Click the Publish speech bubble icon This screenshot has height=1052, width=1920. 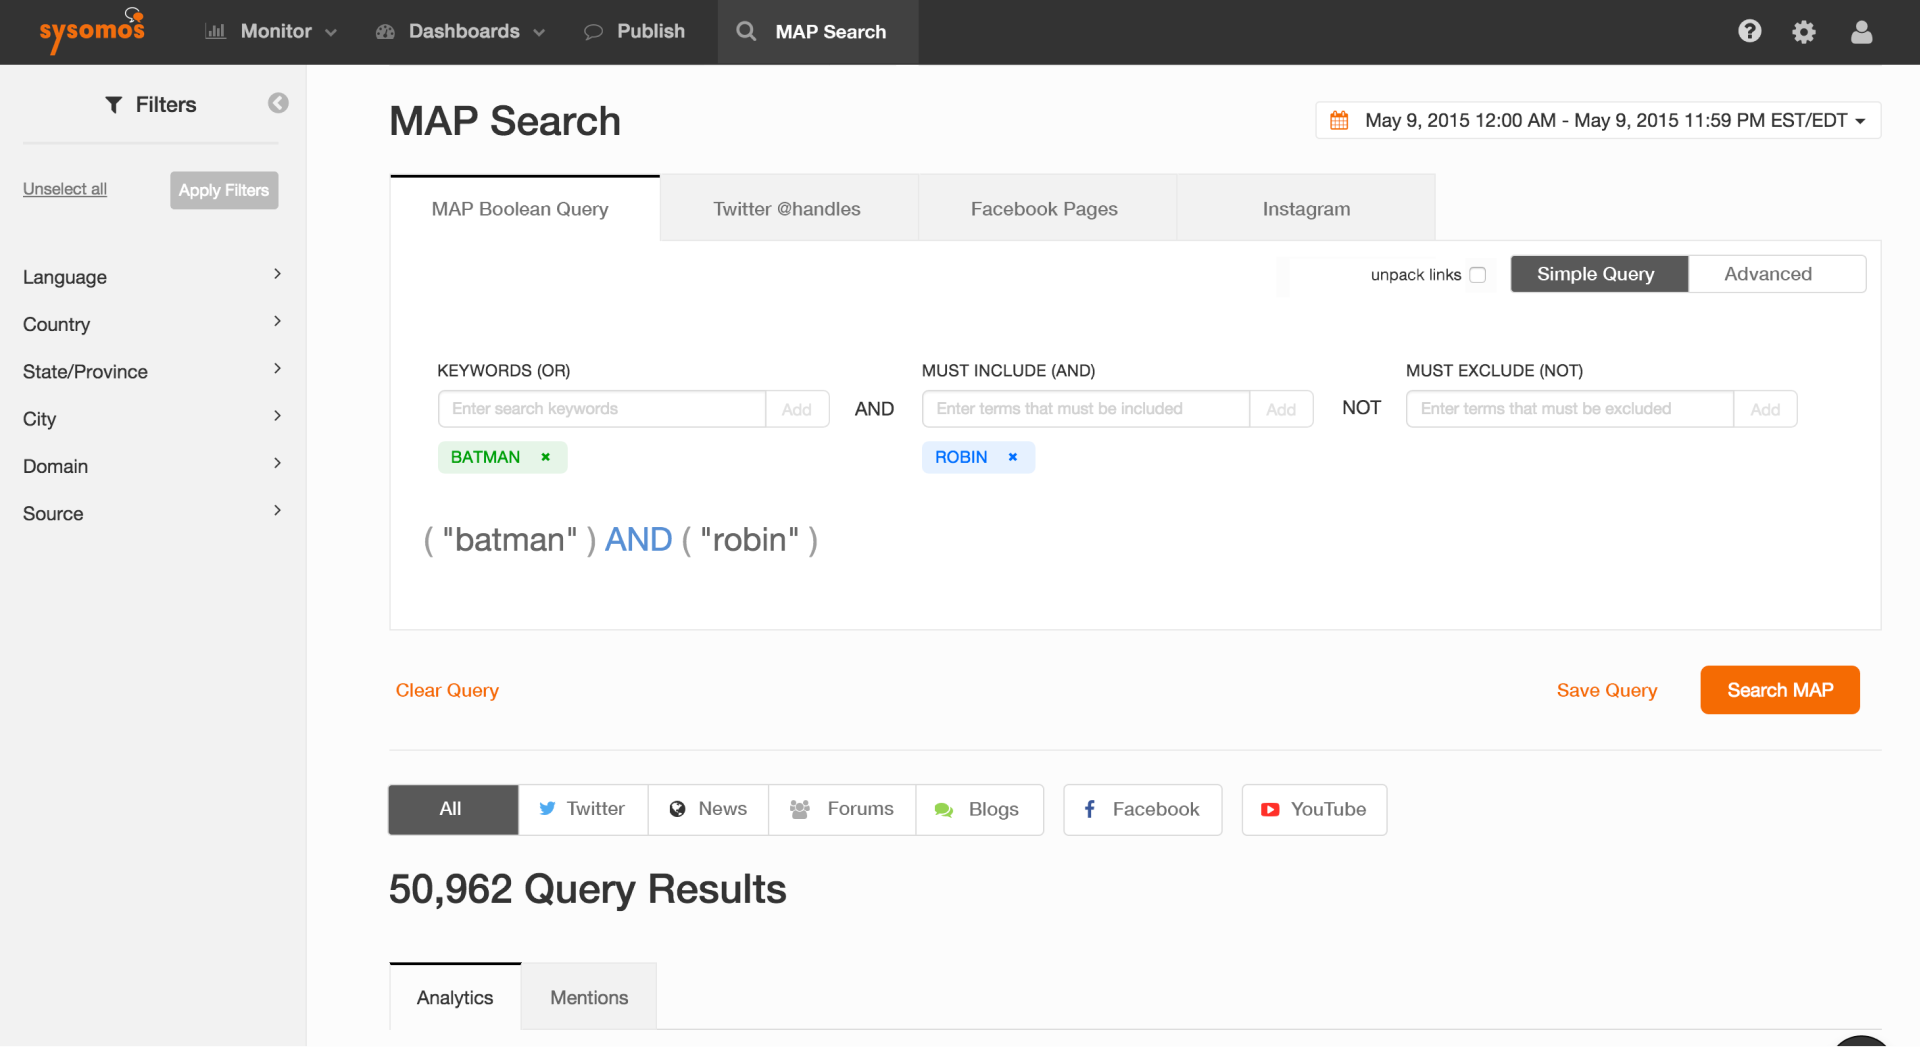click(x=593, y=32)
